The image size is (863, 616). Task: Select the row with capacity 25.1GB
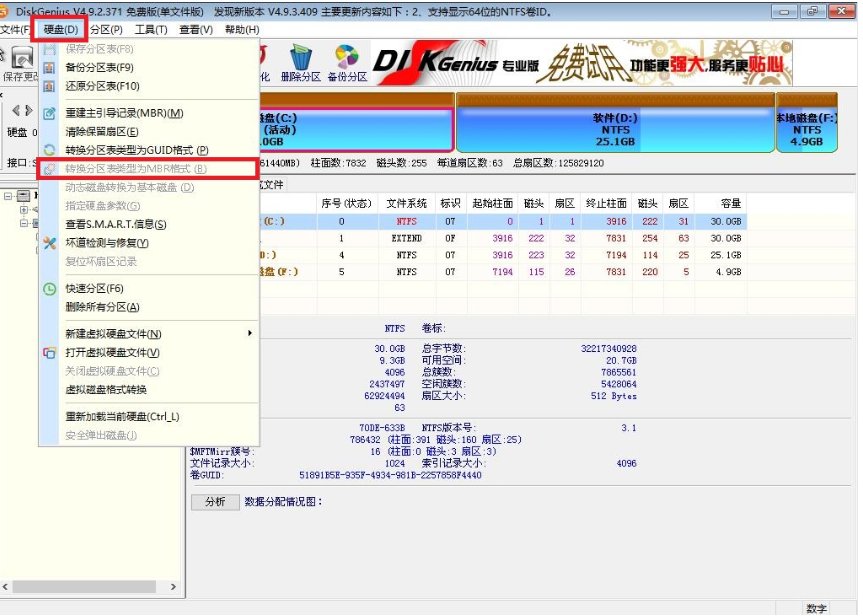(x=503, y=255)
